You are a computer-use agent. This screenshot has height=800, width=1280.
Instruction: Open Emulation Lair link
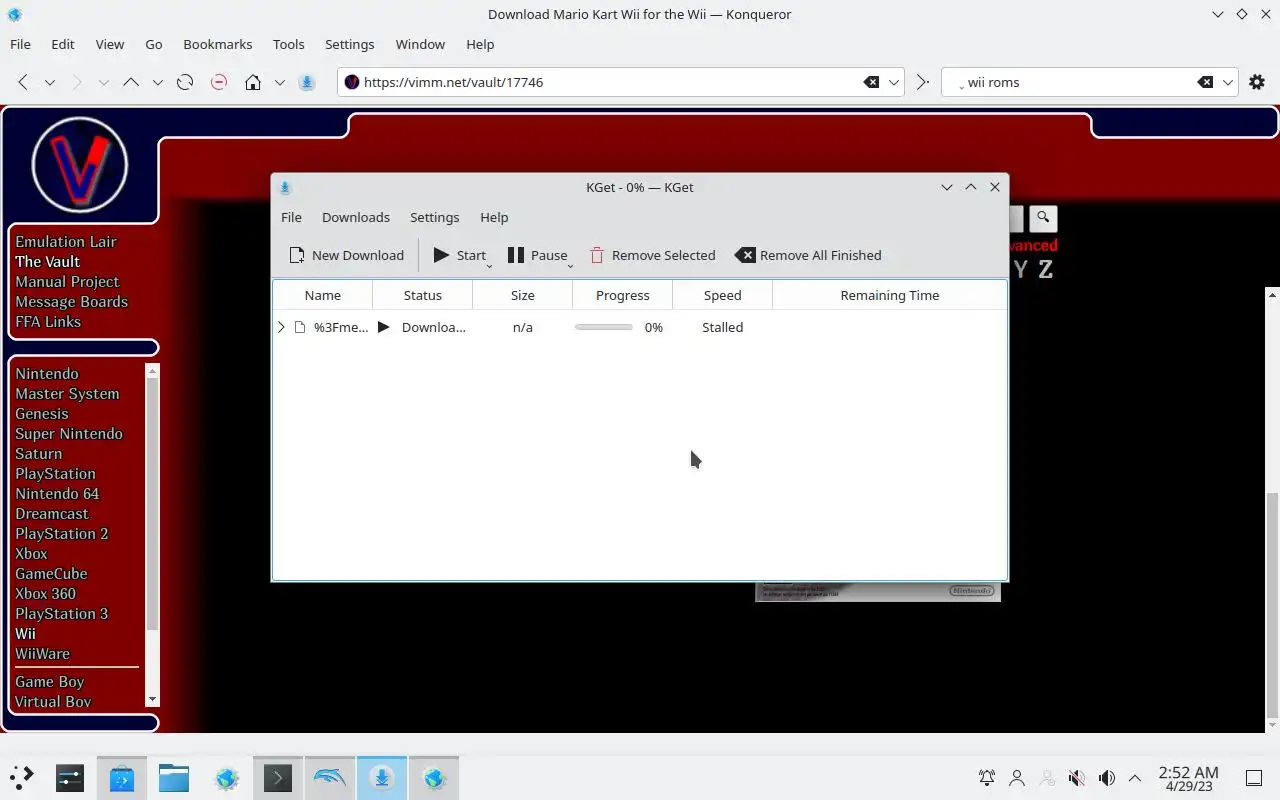coord(66,242)
